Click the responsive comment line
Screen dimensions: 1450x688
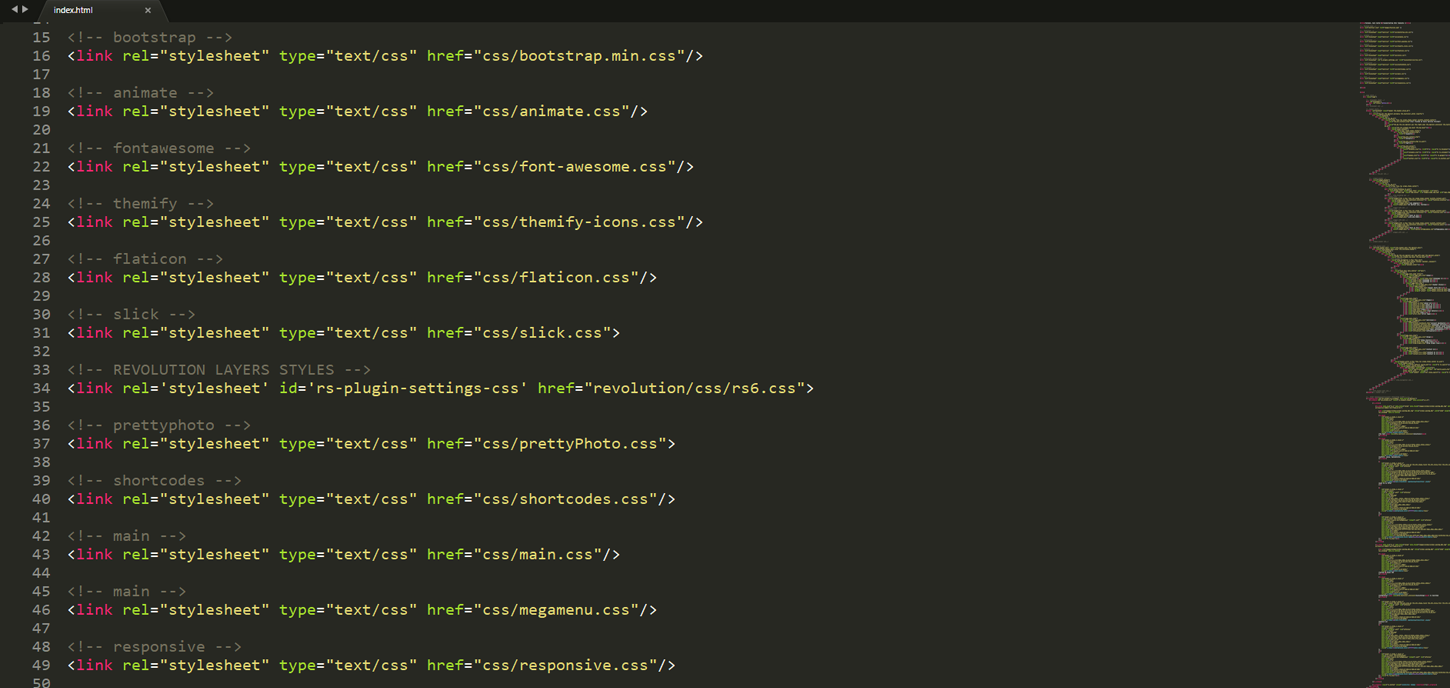(x=155, y=647)
